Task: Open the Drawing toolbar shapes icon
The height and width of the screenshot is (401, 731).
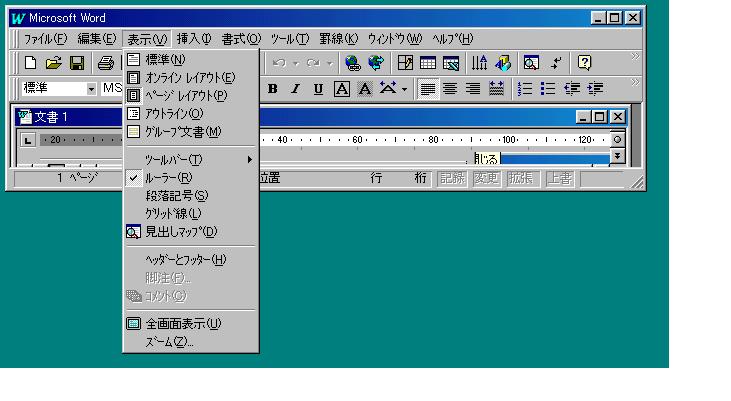Action: [x=503, y=62]
